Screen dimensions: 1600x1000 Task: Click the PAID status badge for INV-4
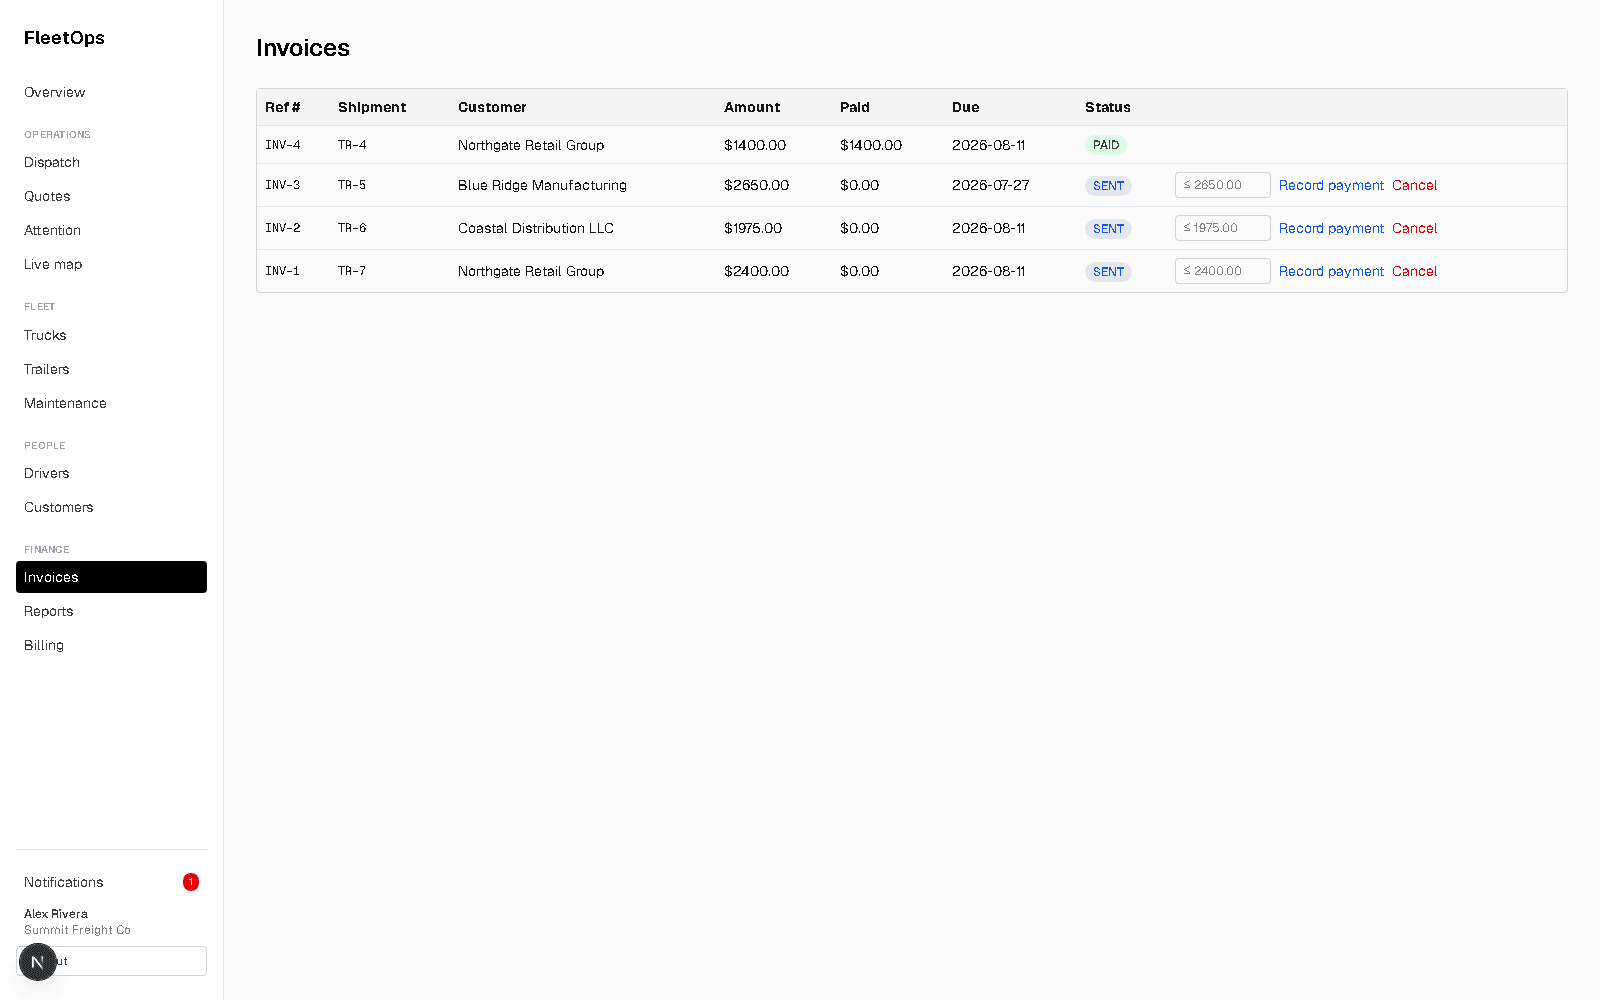(x=1106, y=145)
